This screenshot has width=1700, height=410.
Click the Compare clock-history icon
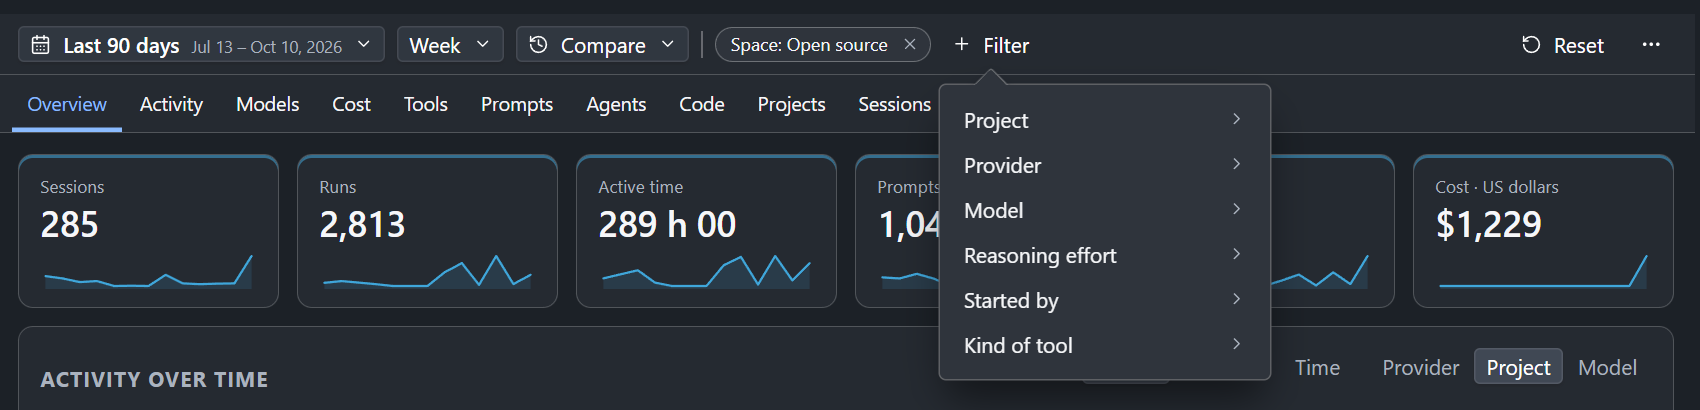538,45
